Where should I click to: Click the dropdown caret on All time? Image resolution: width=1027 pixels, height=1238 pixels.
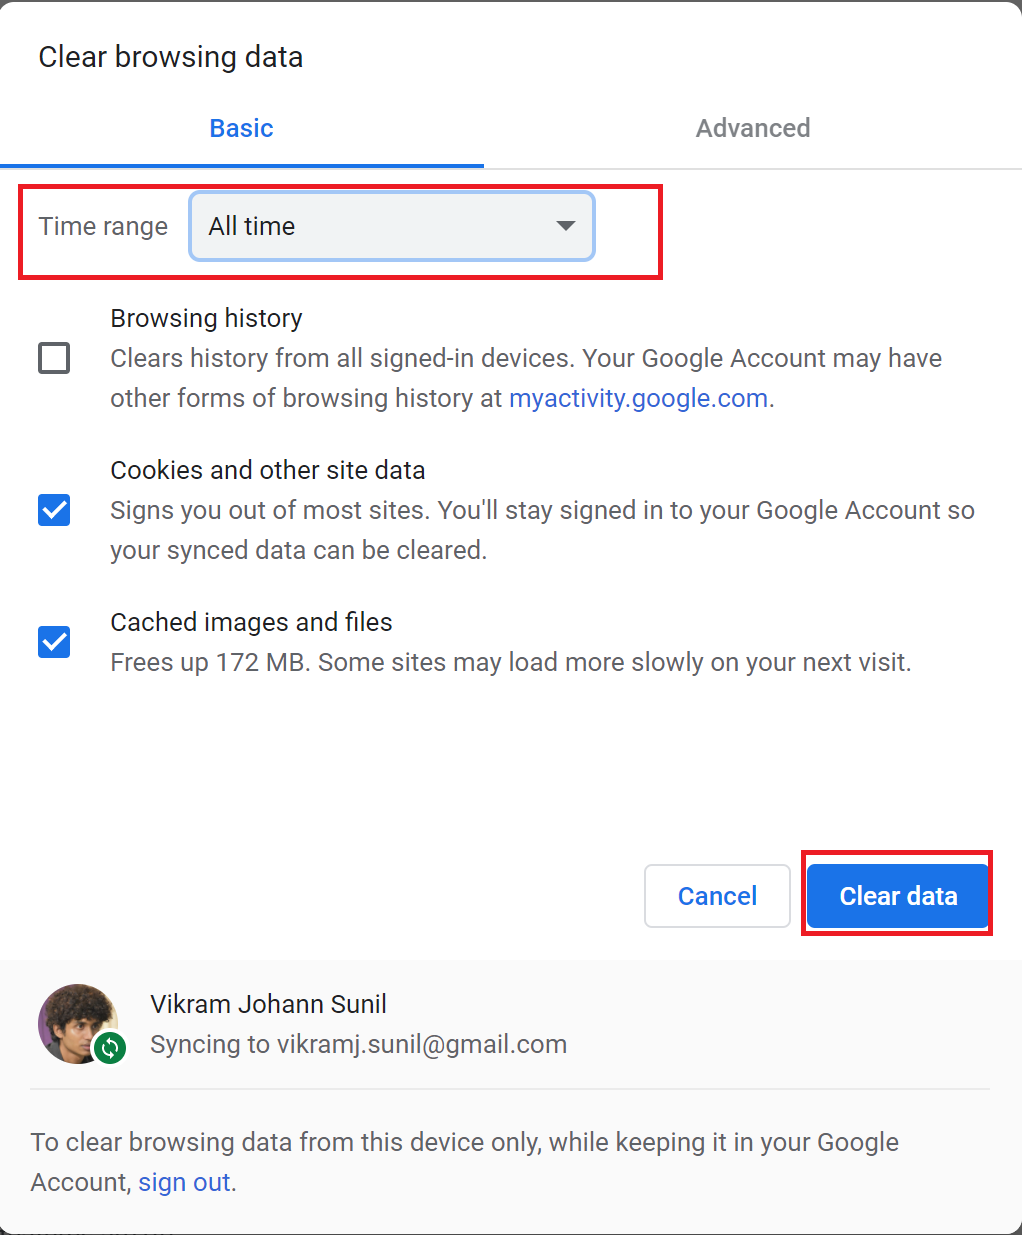point(565,226)
